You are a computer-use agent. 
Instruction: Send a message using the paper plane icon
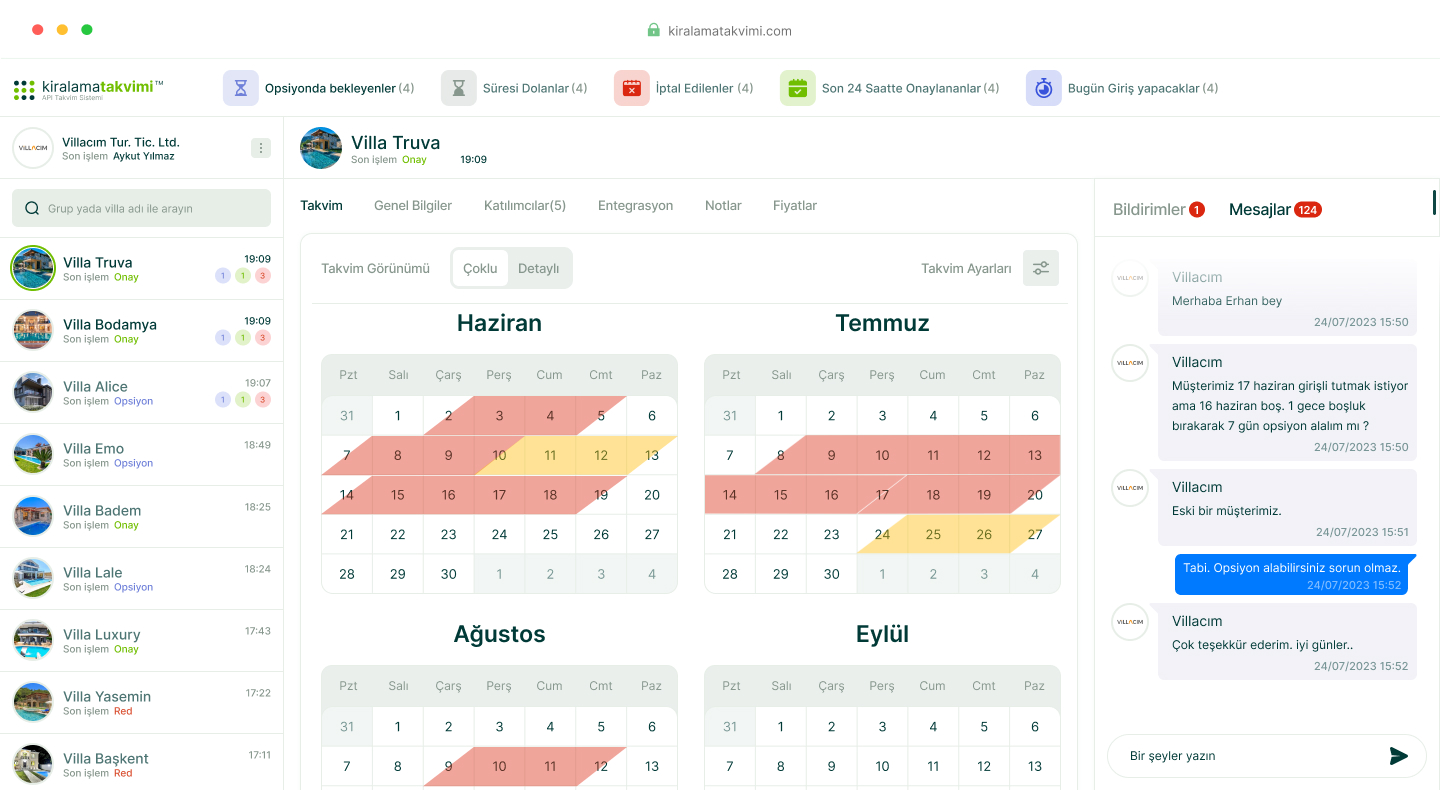[x=1399, y=756]
